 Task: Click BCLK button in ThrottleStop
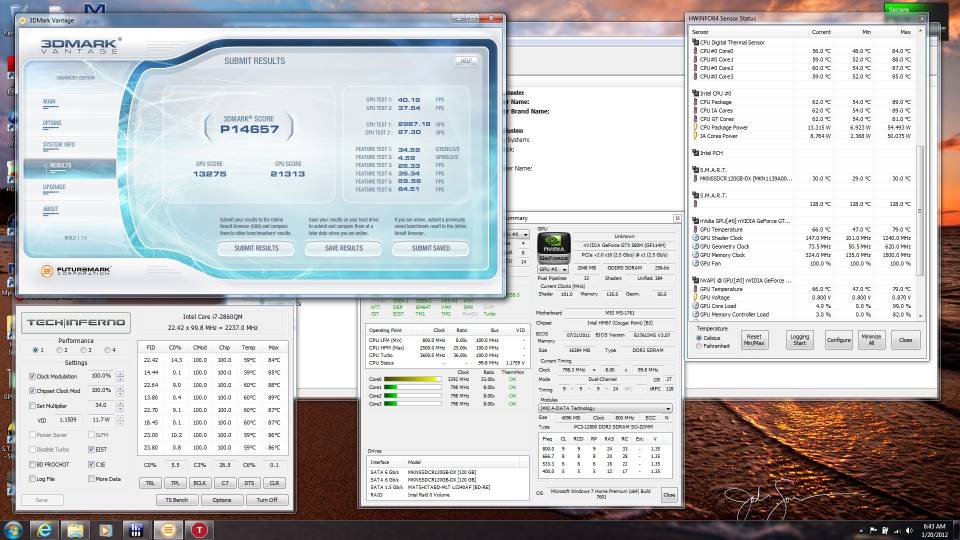pos(200,483)
